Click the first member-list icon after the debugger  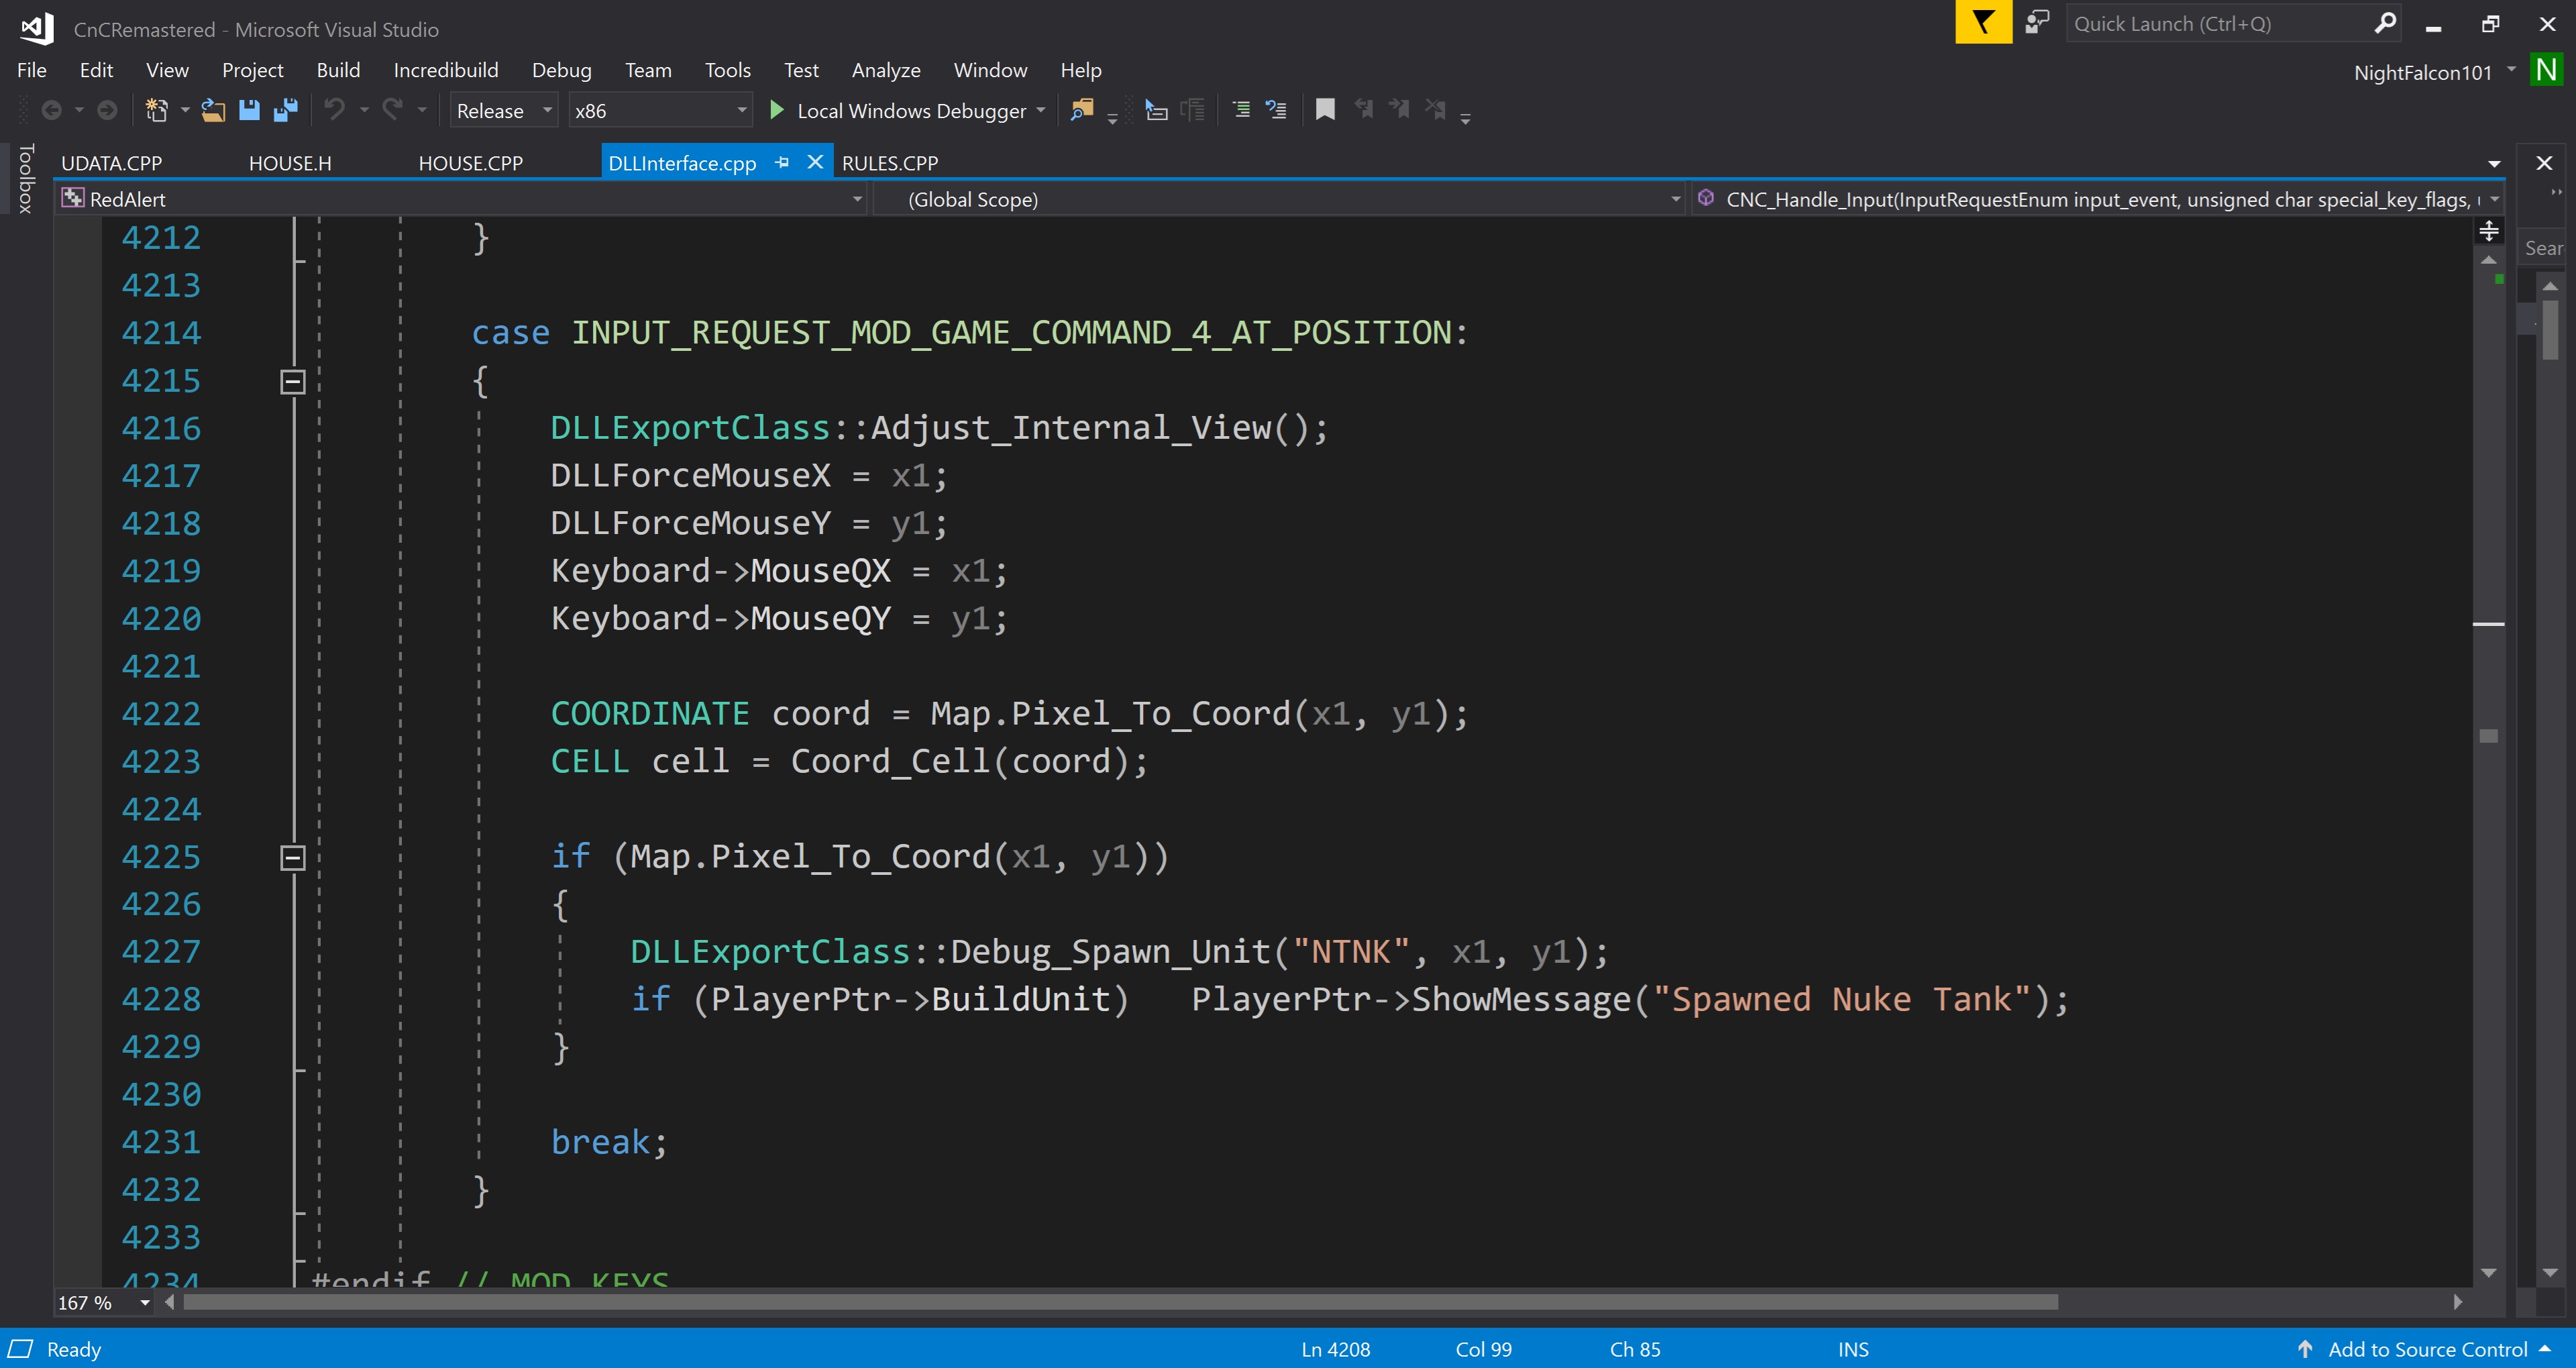point(1155,110)
